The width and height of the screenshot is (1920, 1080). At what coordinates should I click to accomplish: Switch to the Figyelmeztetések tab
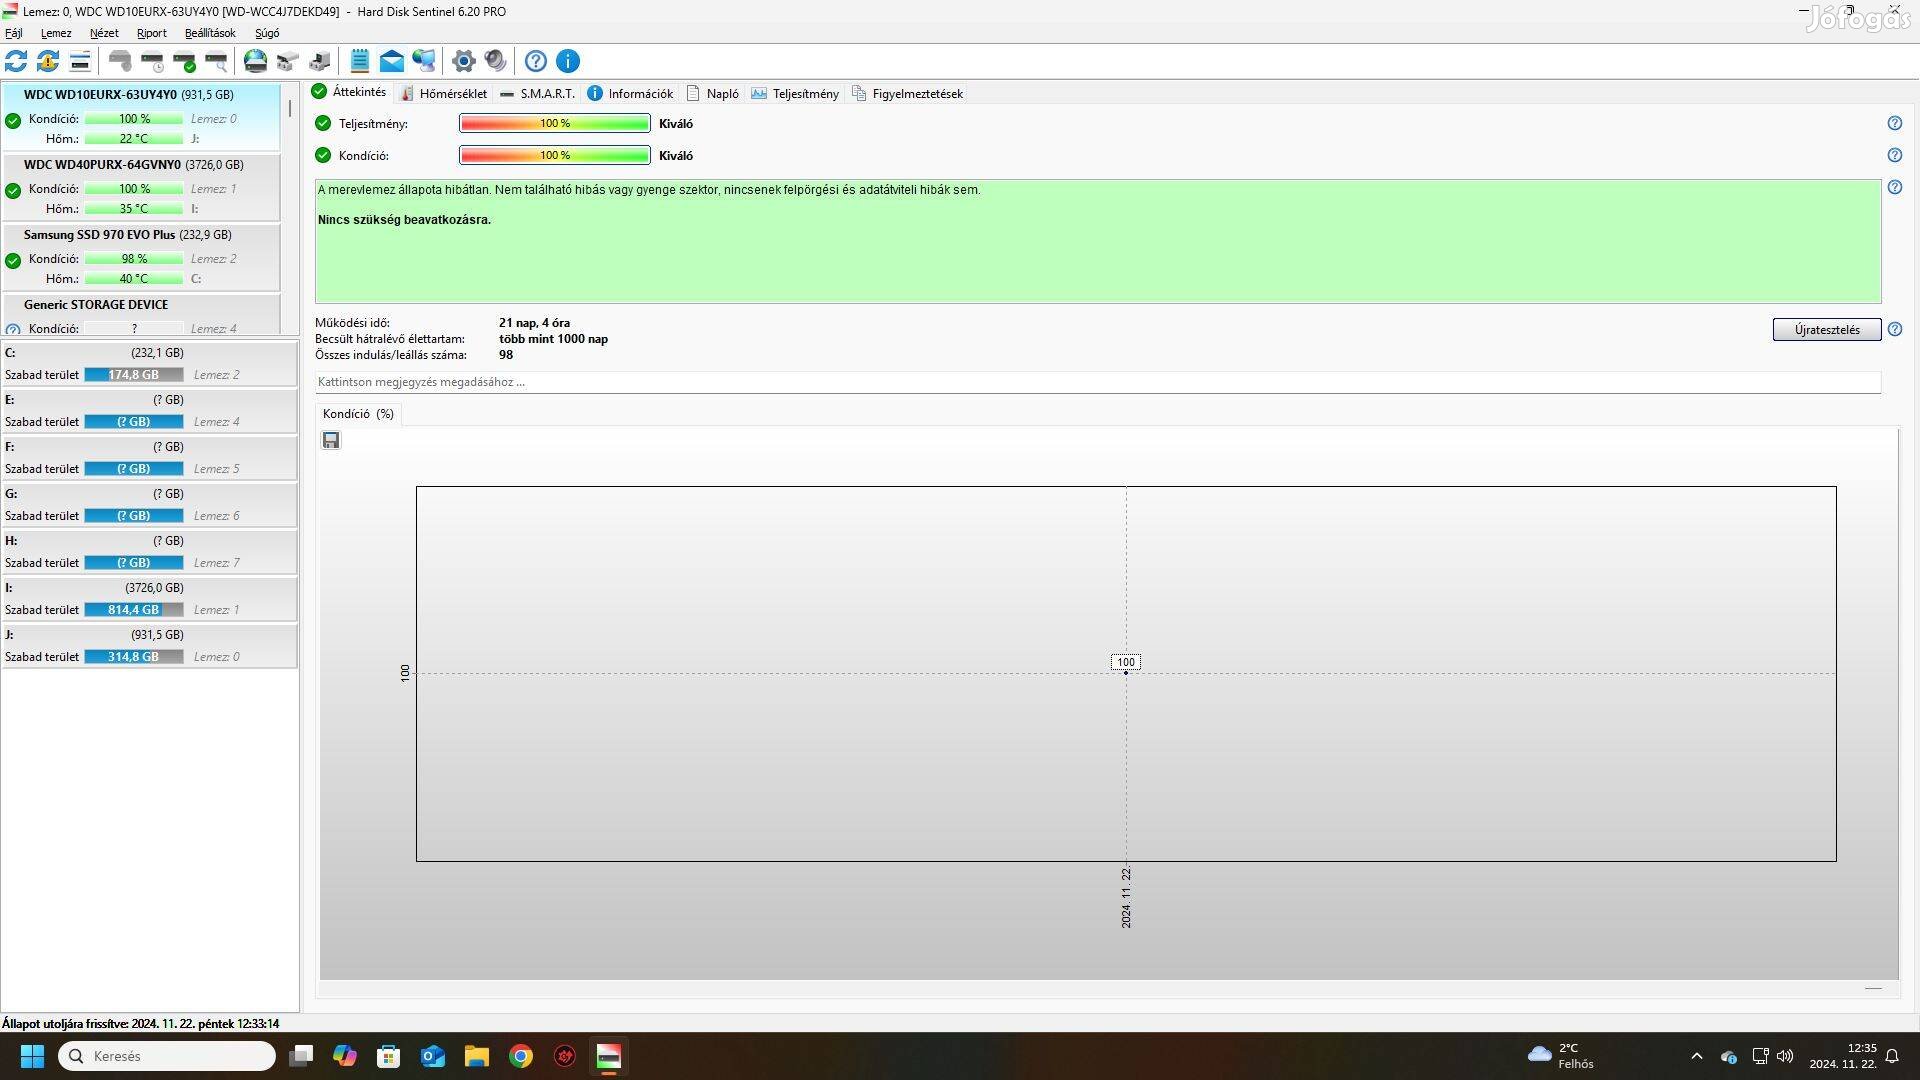click(907, 93)
